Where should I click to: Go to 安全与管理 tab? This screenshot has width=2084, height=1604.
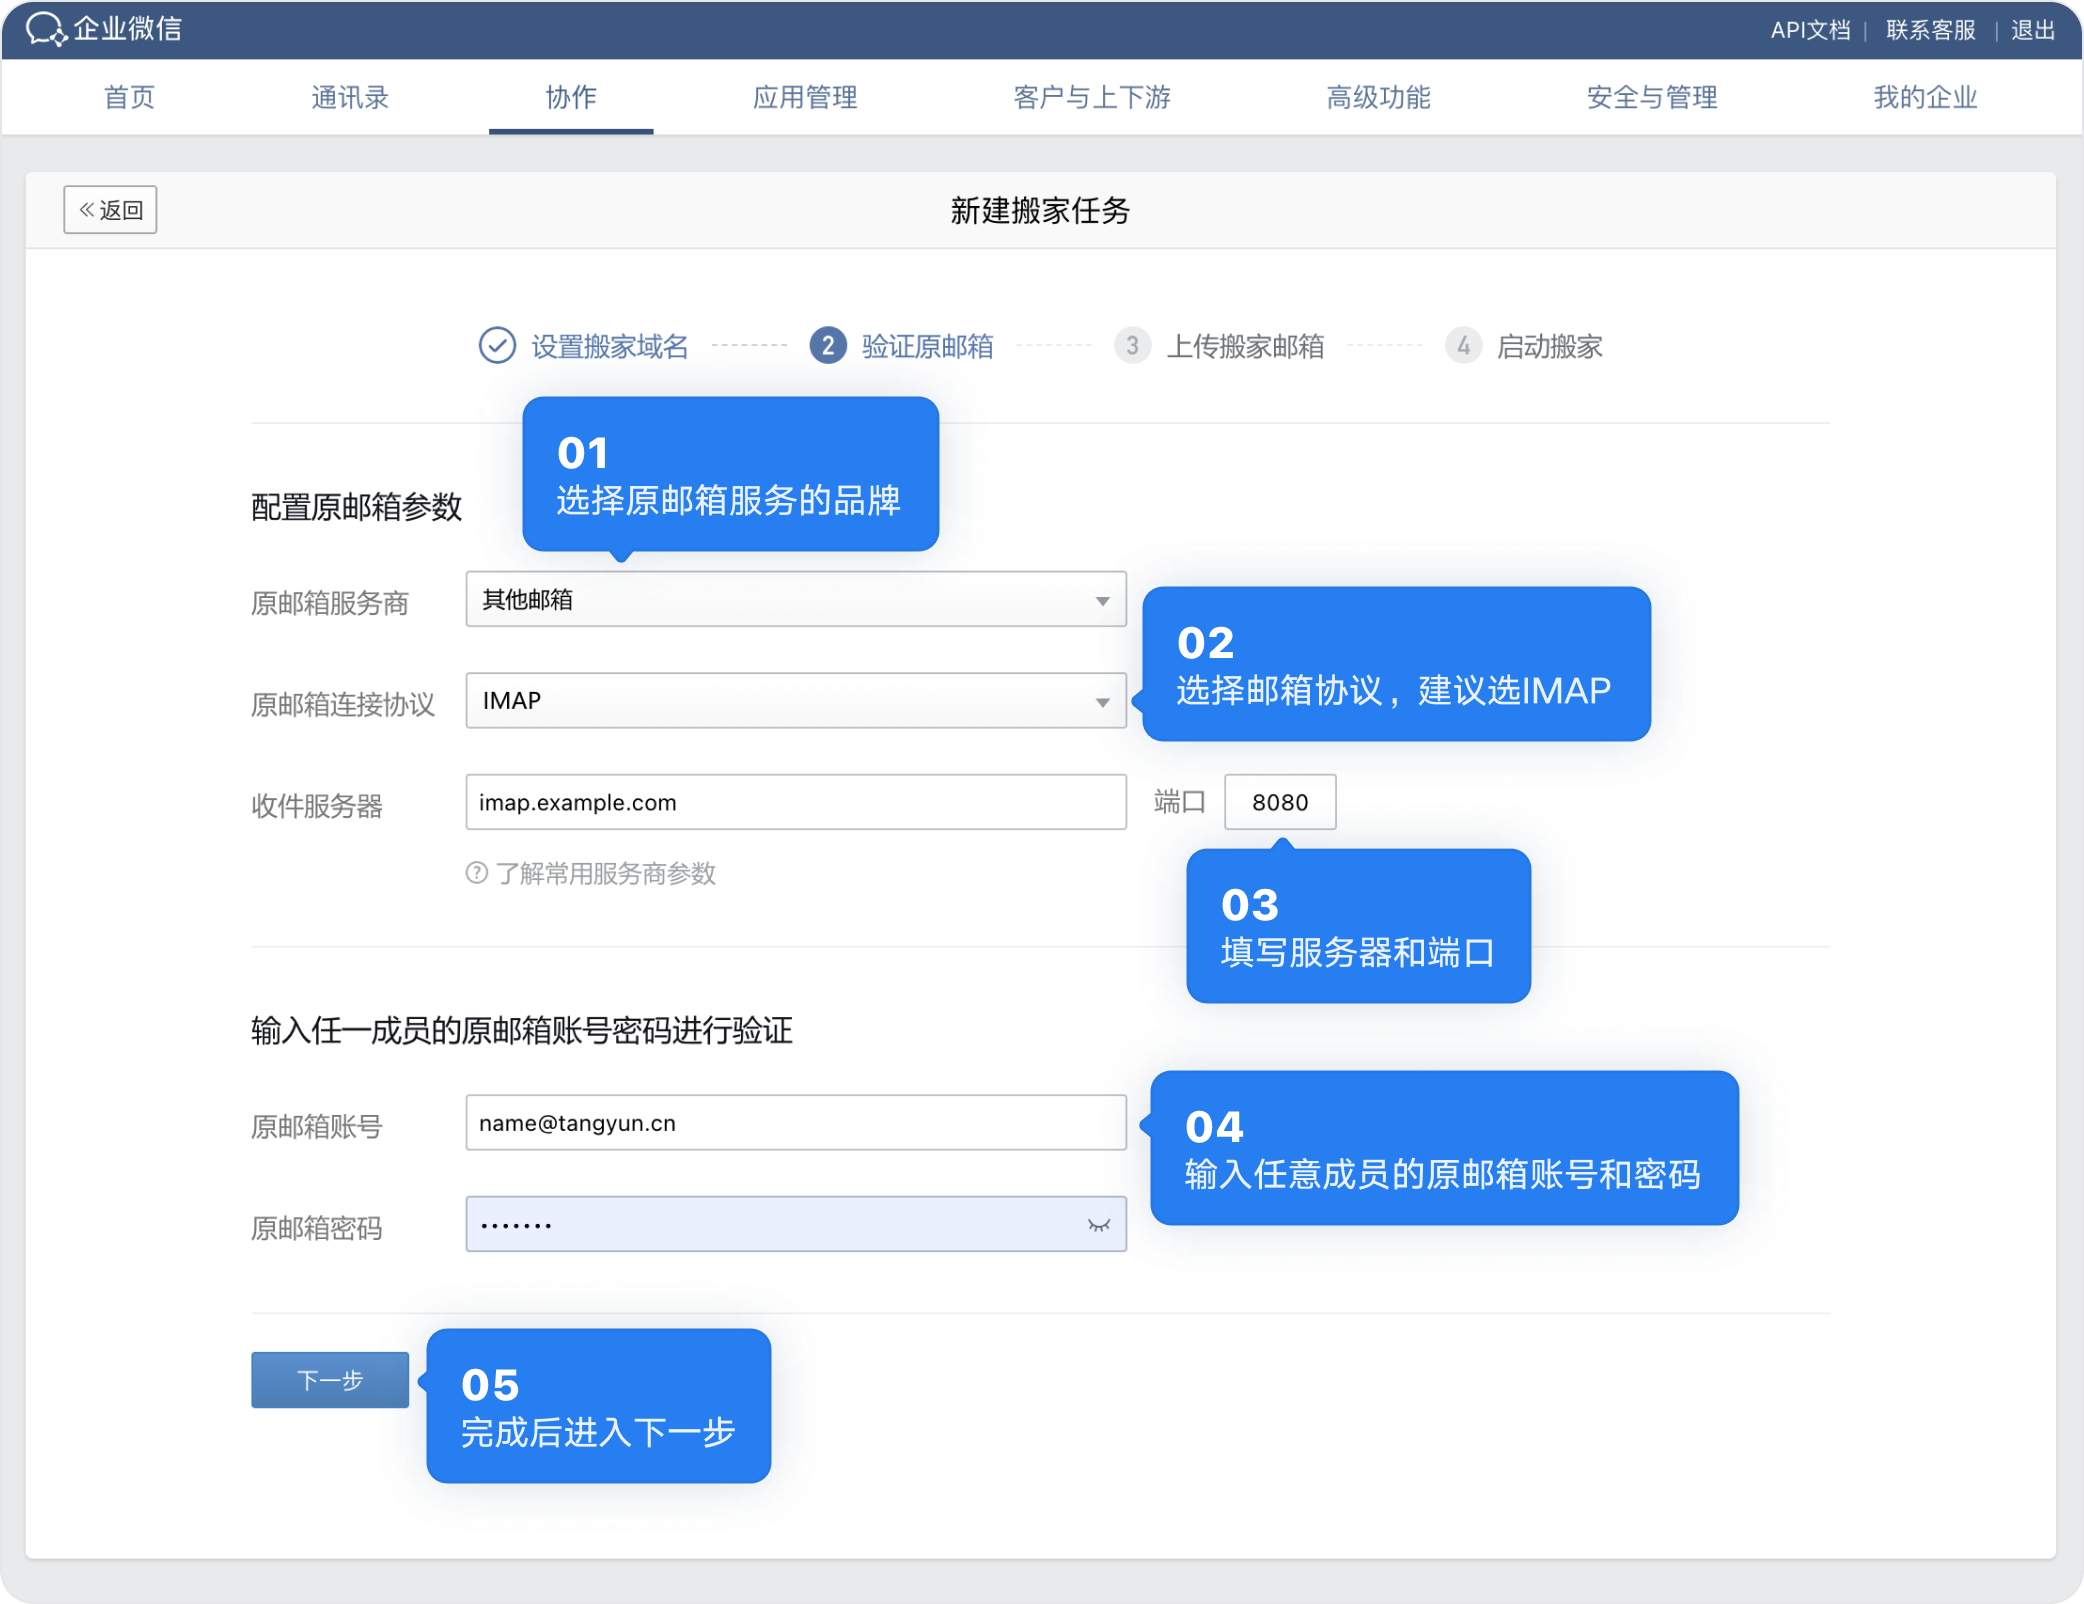[x=1651, y=97]
